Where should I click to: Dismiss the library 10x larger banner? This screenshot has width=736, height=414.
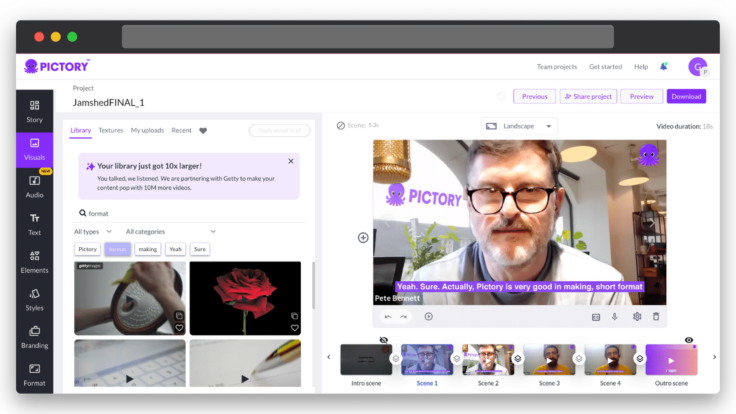[291, 161]
